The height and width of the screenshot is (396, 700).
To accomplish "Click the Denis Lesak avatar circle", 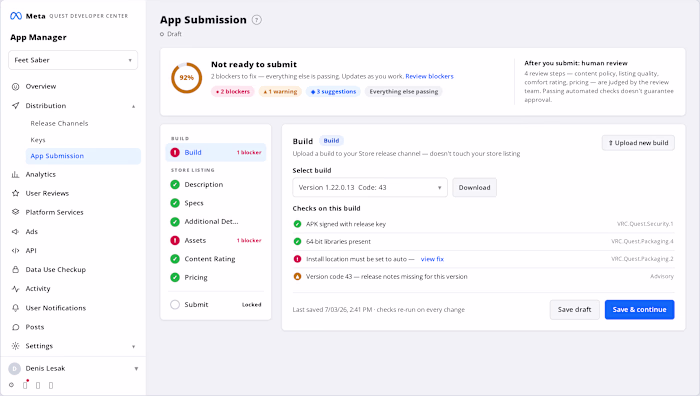I will [x=15, y=368].
